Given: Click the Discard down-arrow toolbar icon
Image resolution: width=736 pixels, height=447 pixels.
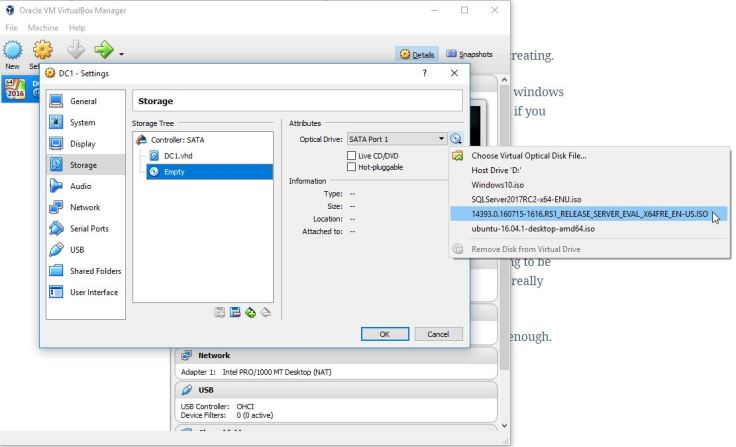Looking at the screenshot, I should point(75,49).
